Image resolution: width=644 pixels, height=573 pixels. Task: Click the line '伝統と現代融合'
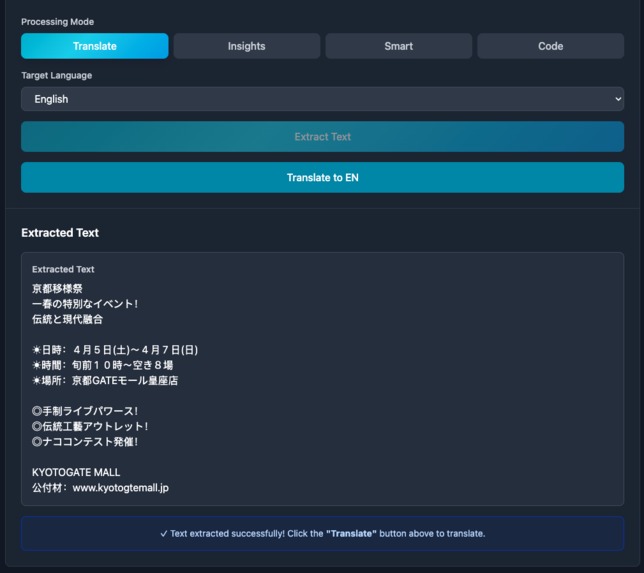click(x=67, y=319)
